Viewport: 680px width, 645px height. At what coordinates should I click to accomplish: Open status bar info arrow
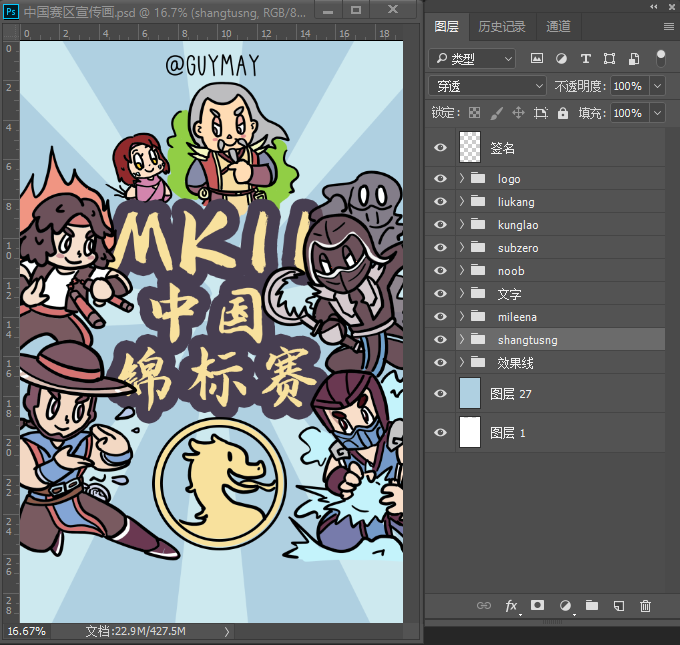227,632
